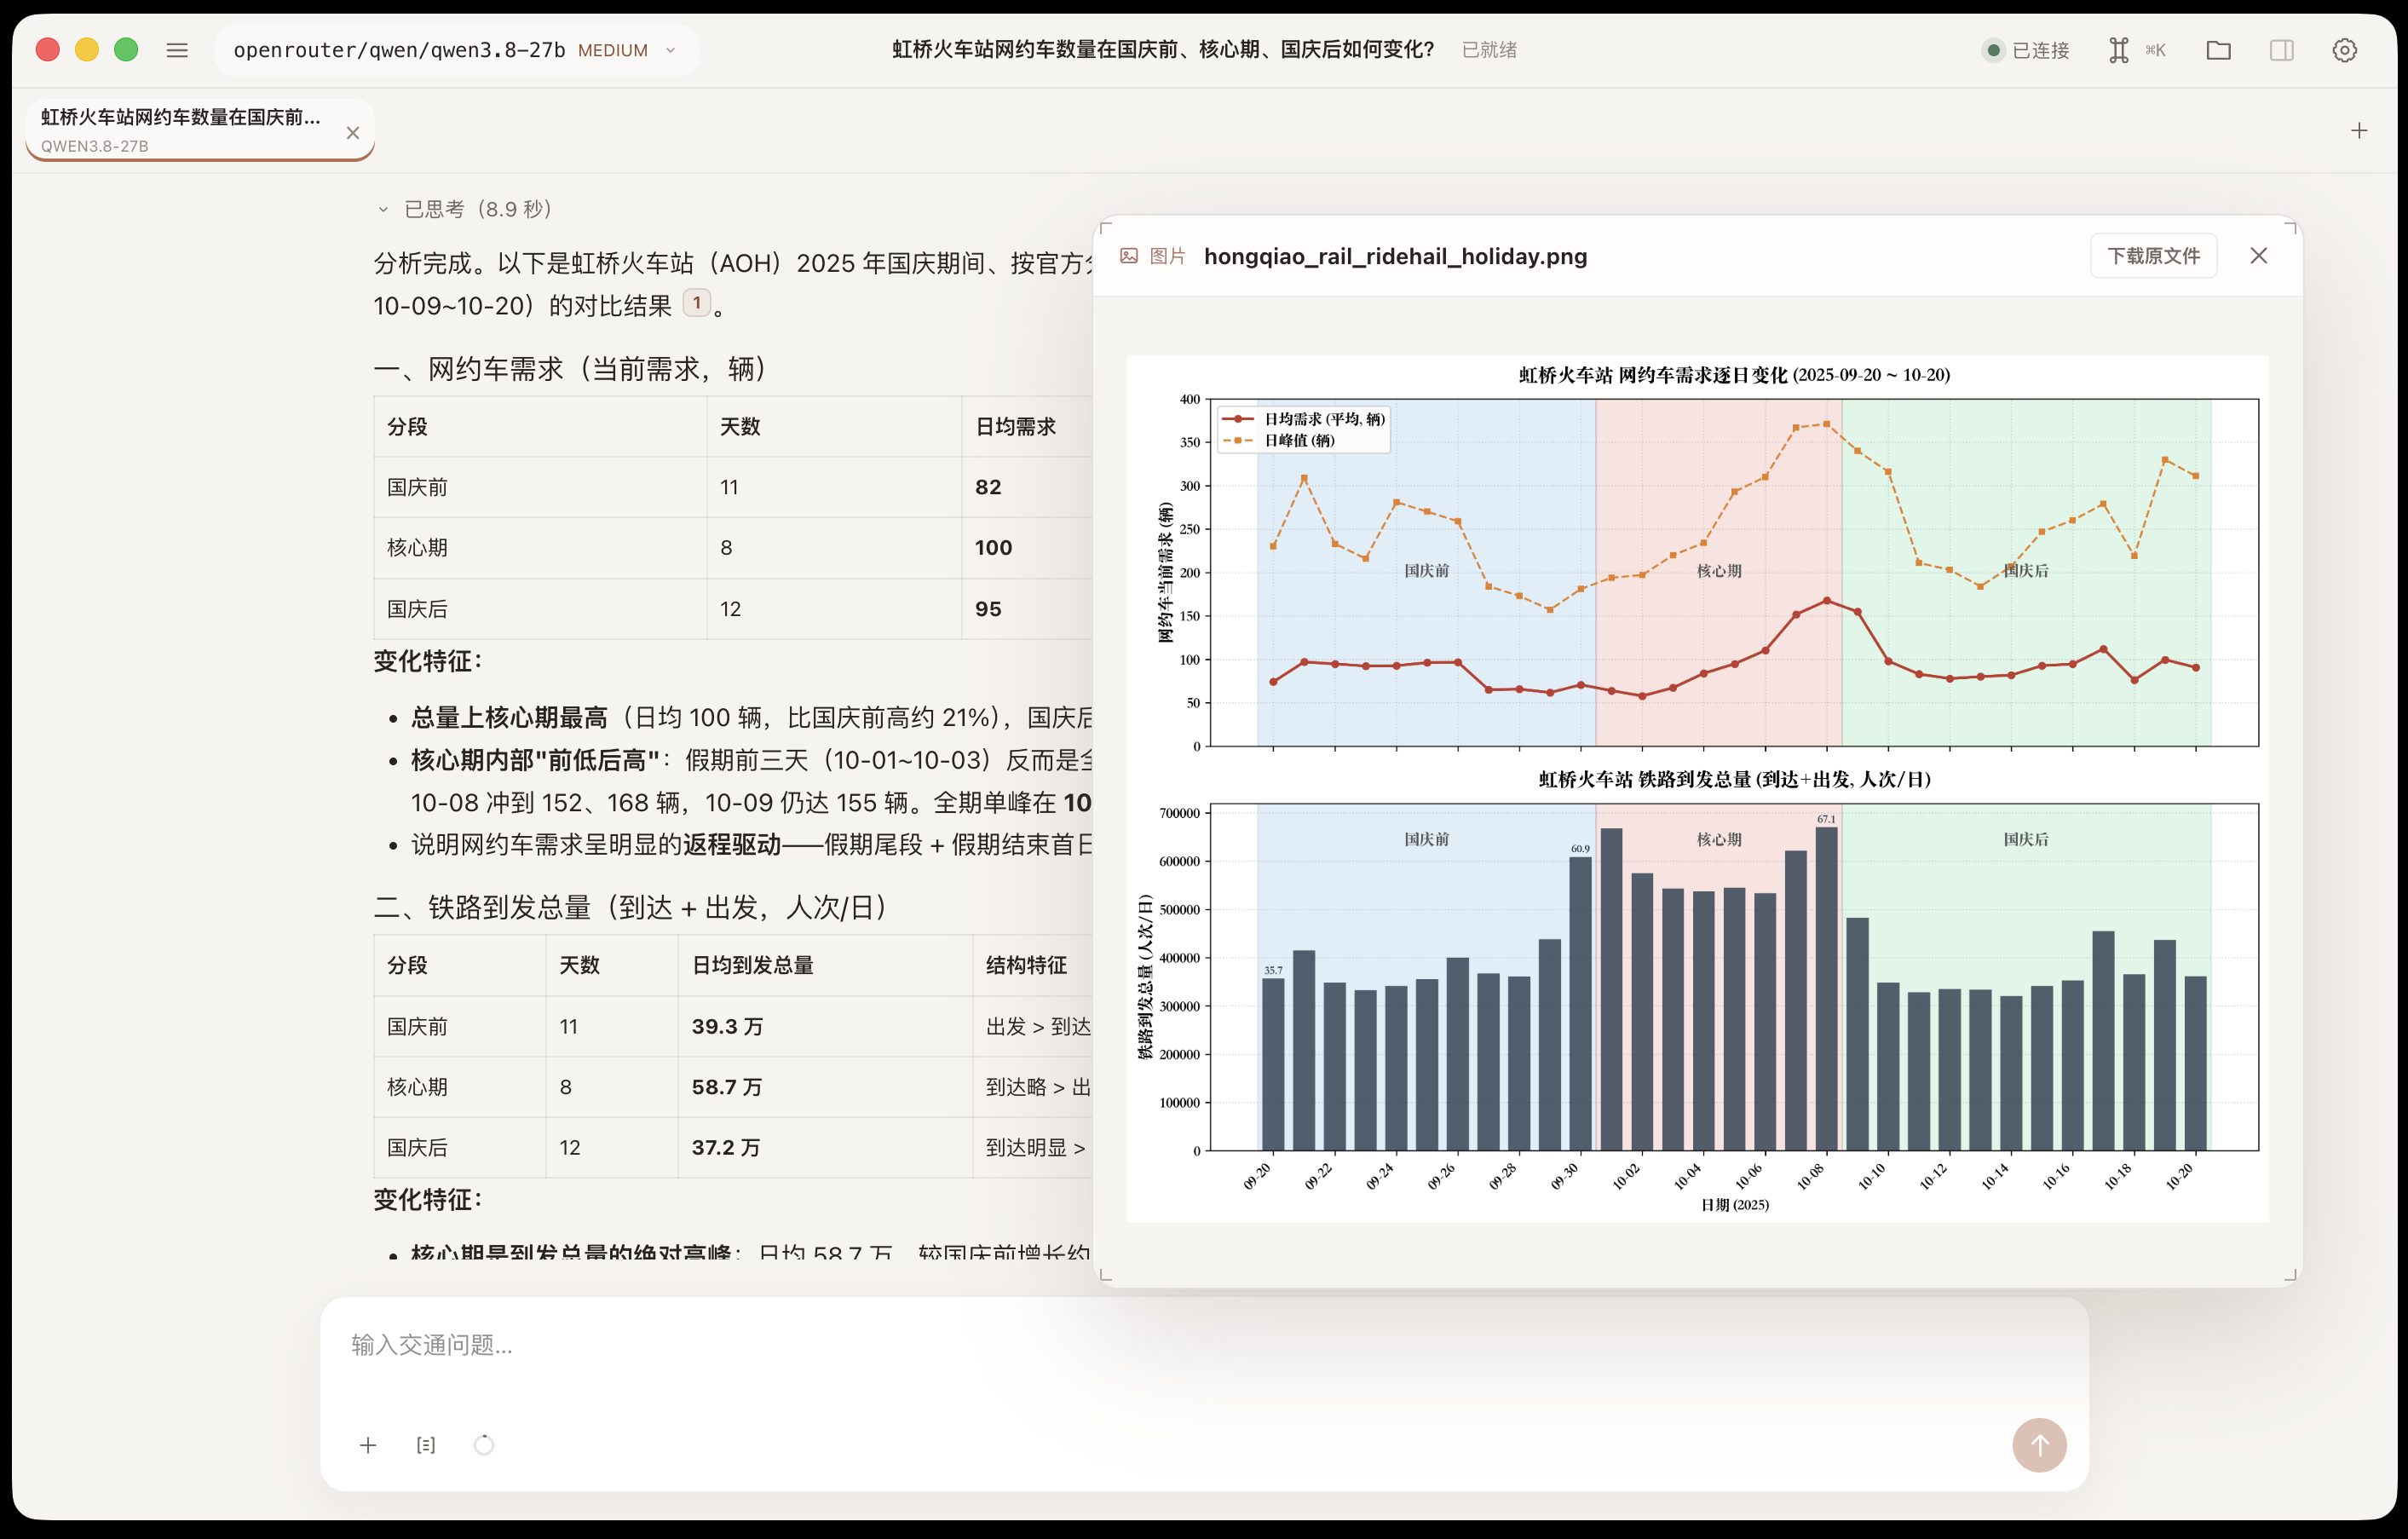Image resolution: width=2408 pixels, height=1539 pixels.
Task: Click the file name hongqiao_rail_ridehail_holiday.png
Action: (1395, 256)
